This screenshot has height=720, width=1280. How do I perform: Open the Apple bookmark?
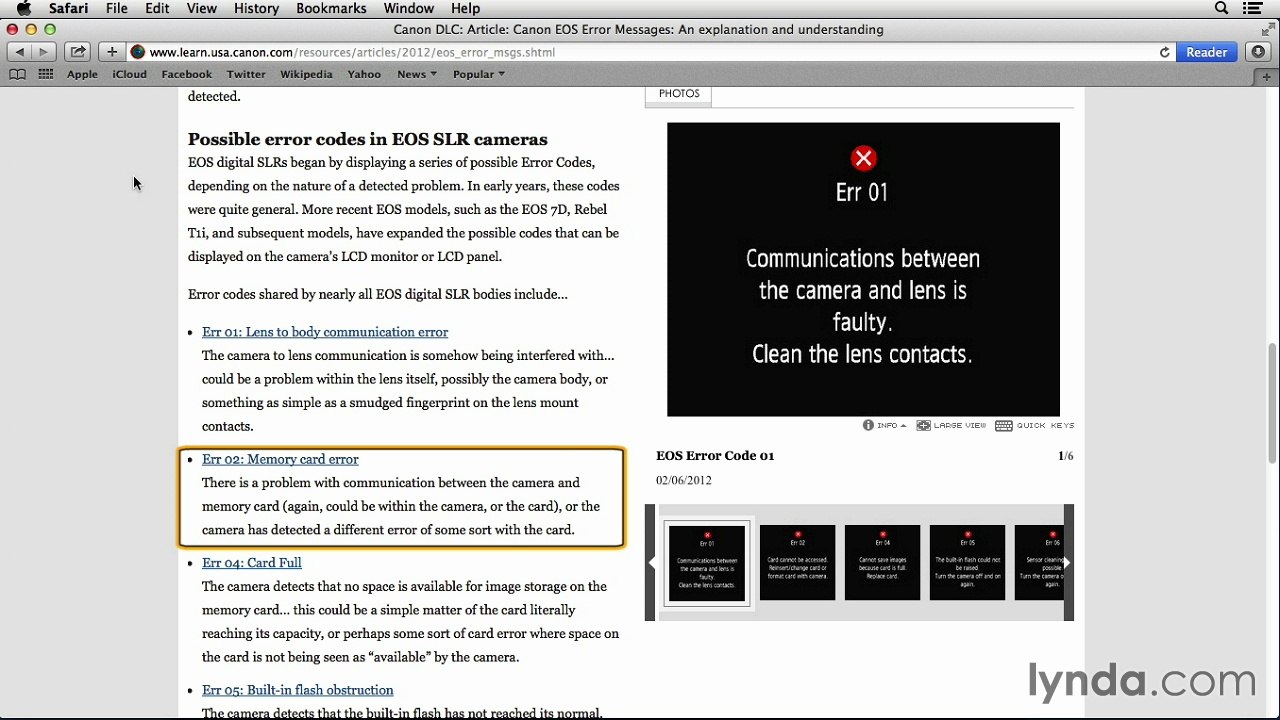click(x=82, y=74)
